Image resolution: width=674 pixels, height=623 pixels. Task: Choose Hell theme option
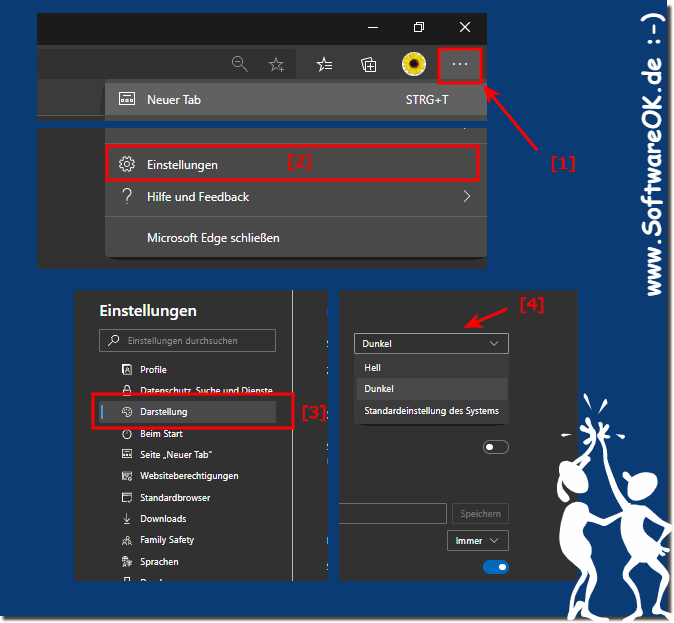click(x=432, y=368)
